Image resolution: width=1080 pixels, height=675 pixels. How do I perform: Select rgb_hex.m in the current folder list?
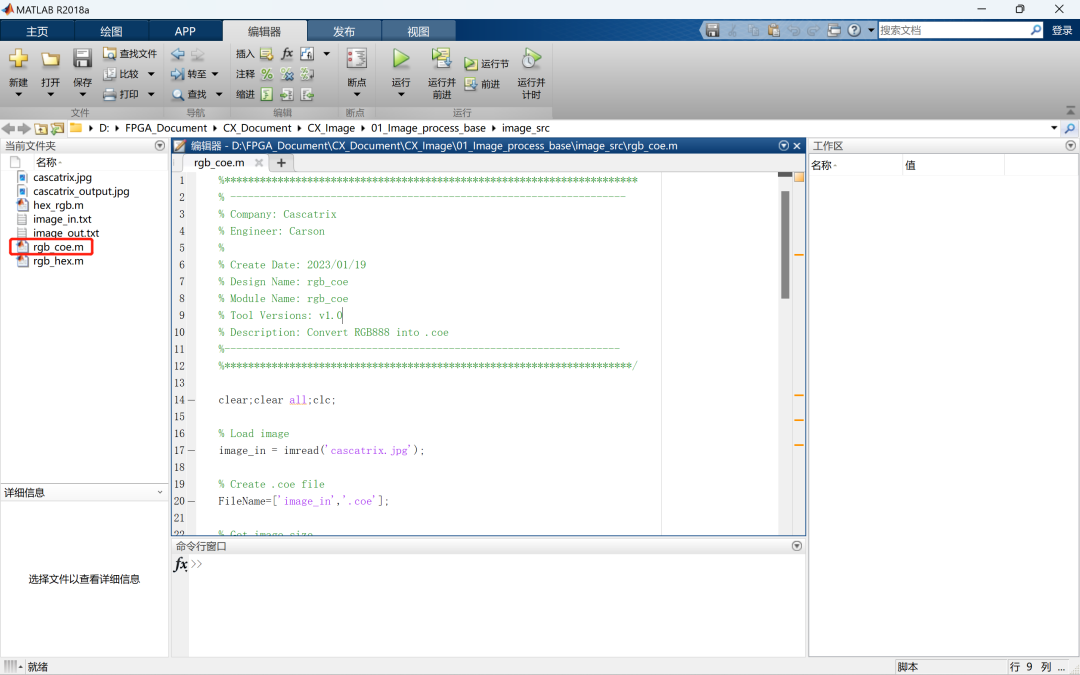[58, 261]
